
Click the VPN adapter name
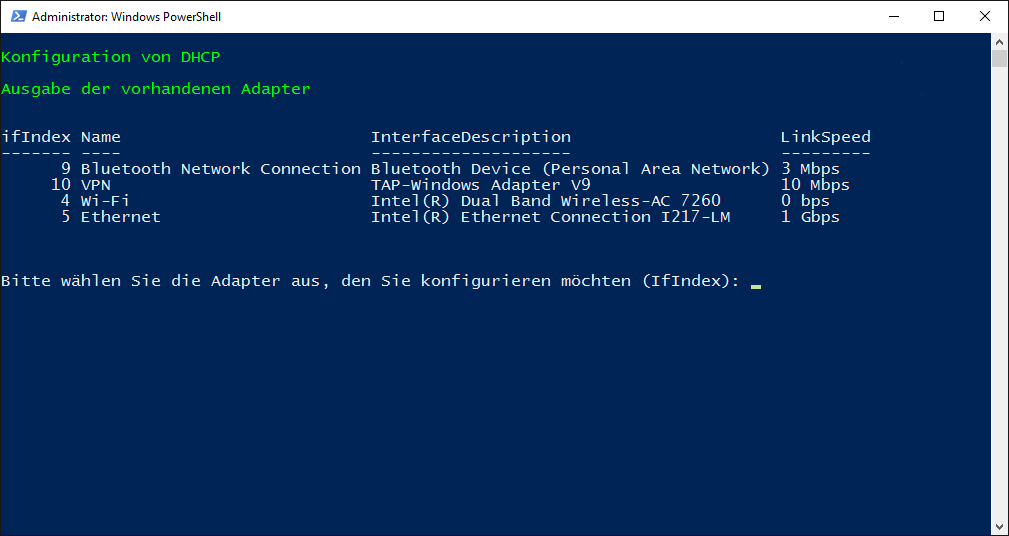click(x=95, y=185)
